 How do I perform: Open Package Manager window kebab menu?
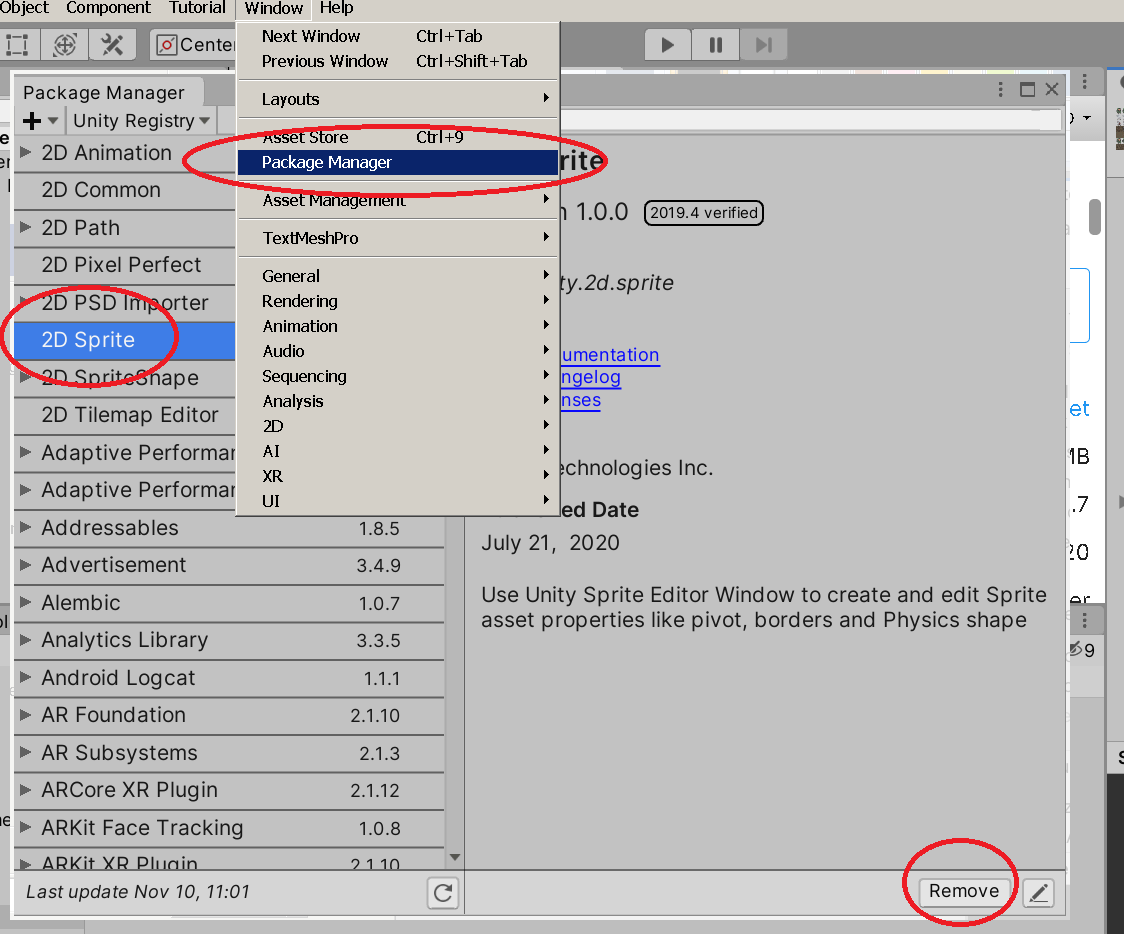click(x=1000, y=90)
